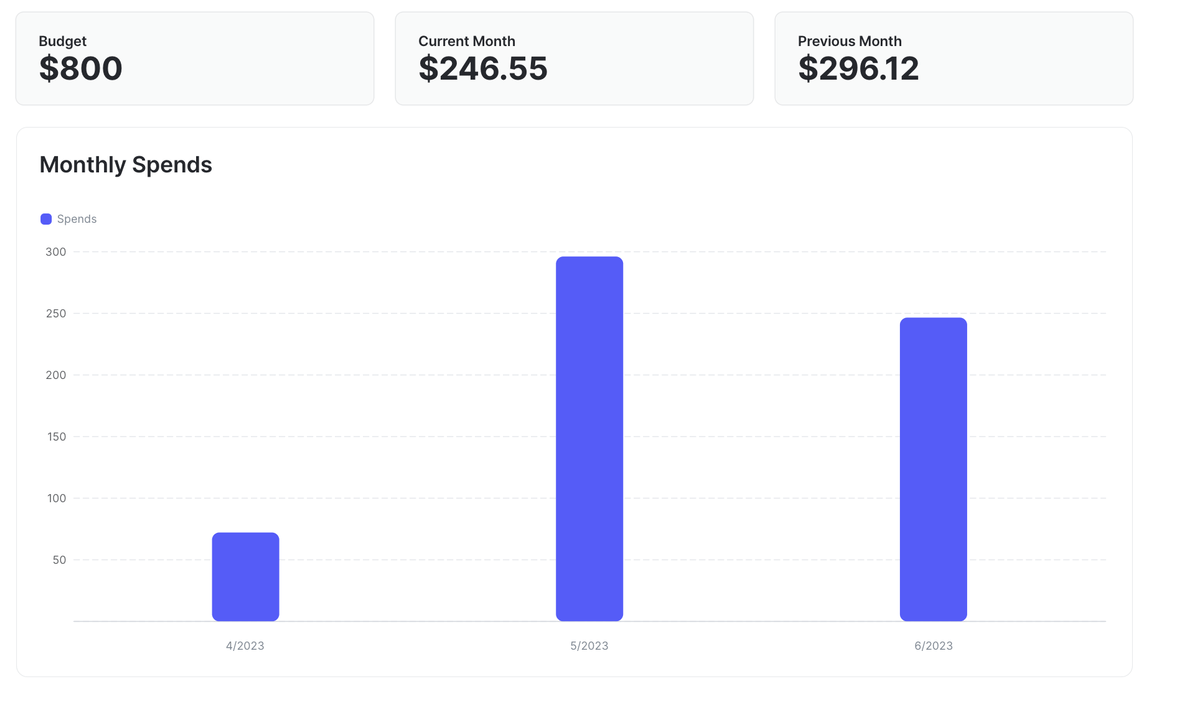Select the 6/2023 spending bar
This screenshot has width=1200, height=702.
(x=933, y=469)
